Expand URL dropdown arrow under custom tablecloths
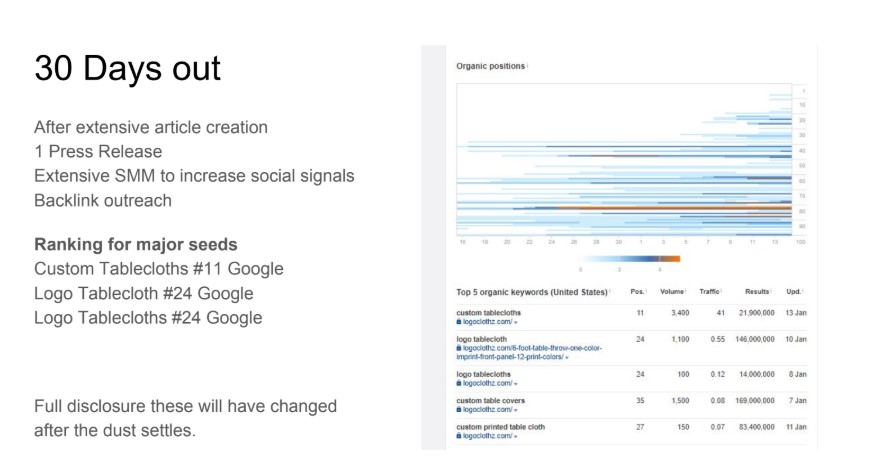 point(516,323)
